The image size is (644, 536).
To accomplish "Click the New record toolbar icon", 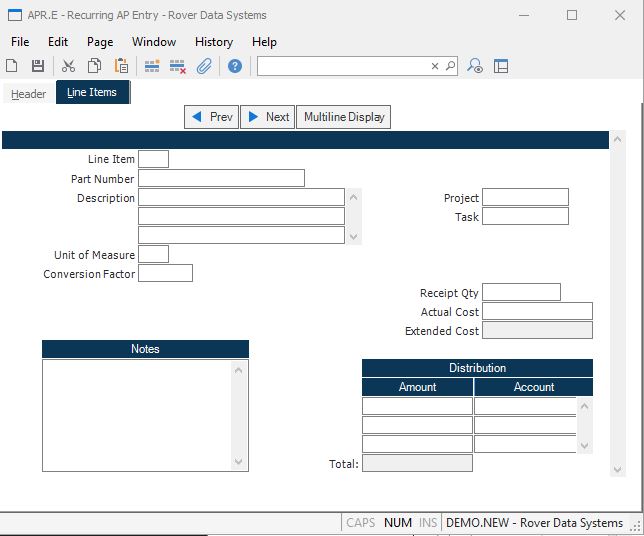I will (x=12, y=66).
